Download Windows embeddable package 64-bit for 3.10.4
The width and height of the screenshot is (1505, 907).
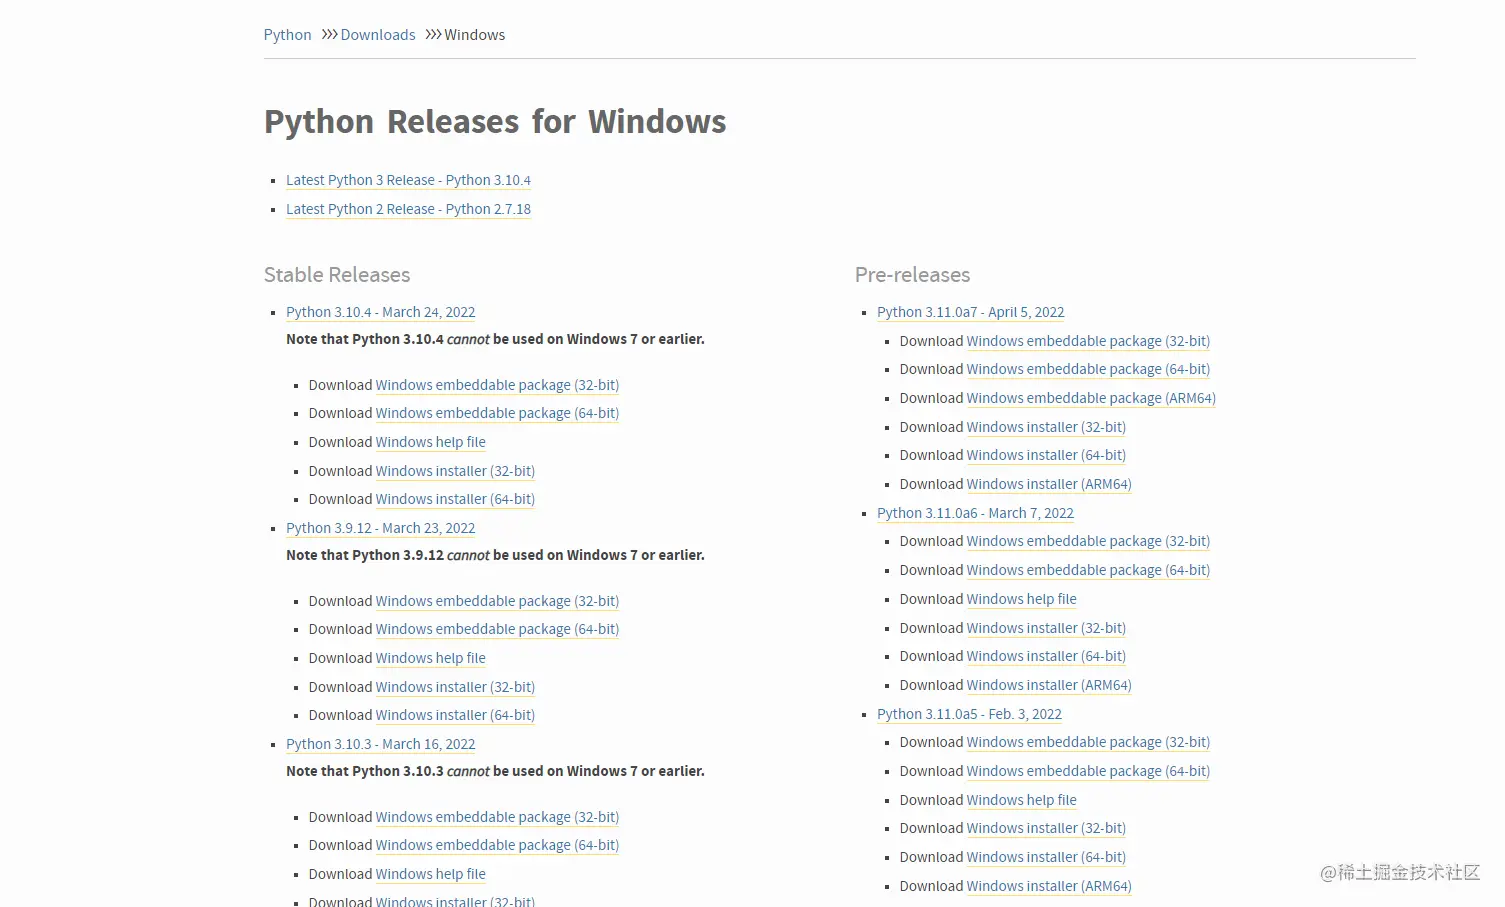click(497, 413)
